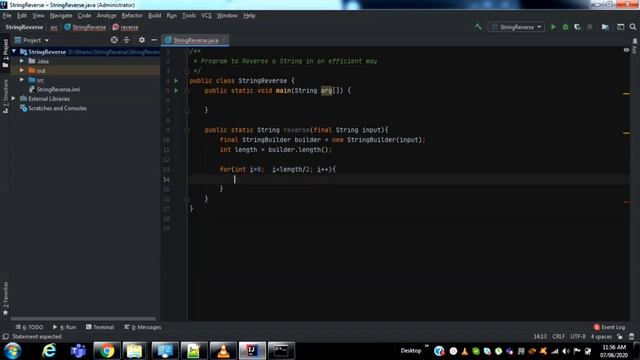Open the Favorites tool window side tab

pos(5,299)
